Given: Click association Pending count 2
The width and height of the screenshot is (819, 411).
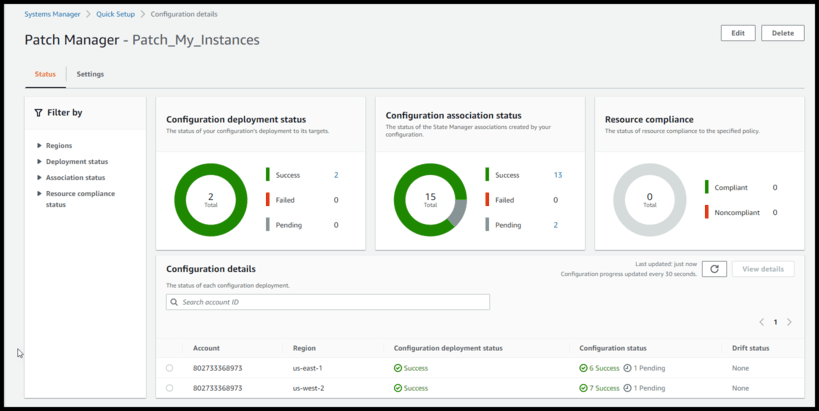Looking at the screenshot, I should tap(556, 225).
